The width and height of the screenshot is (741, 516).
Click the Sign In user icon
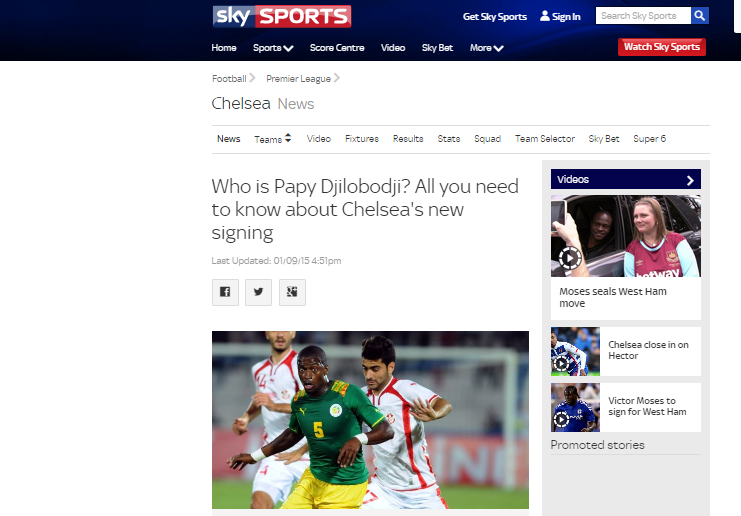tap(545, 16)
